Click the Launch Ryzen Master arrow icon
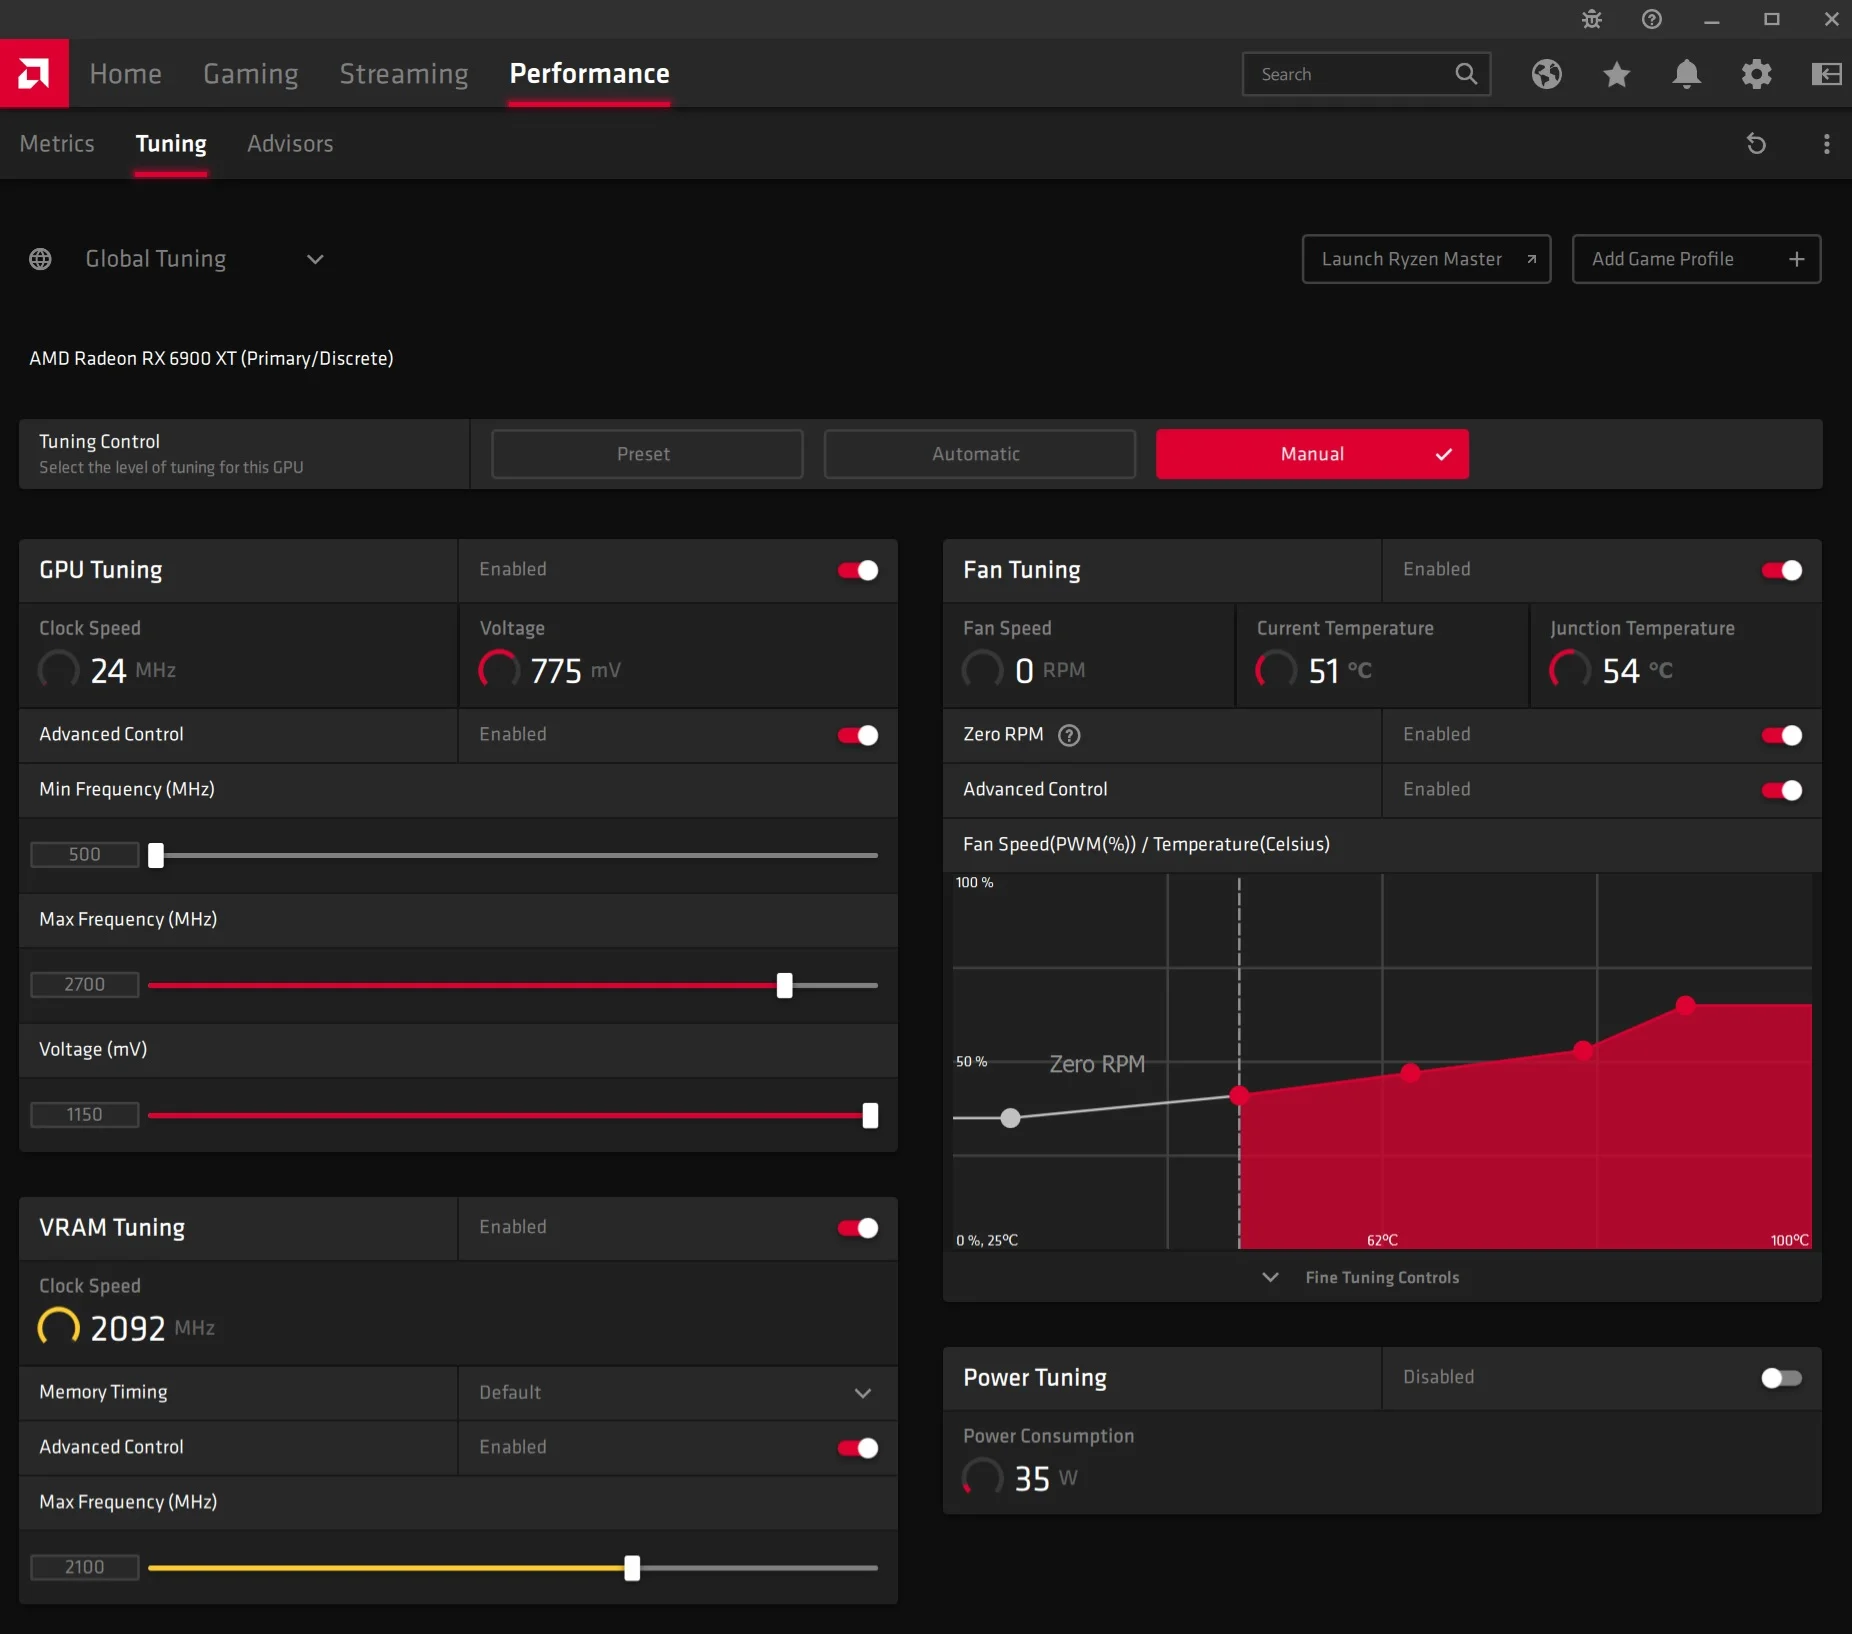This screenshot has width=1852, height=1634. click(1531, 259)
